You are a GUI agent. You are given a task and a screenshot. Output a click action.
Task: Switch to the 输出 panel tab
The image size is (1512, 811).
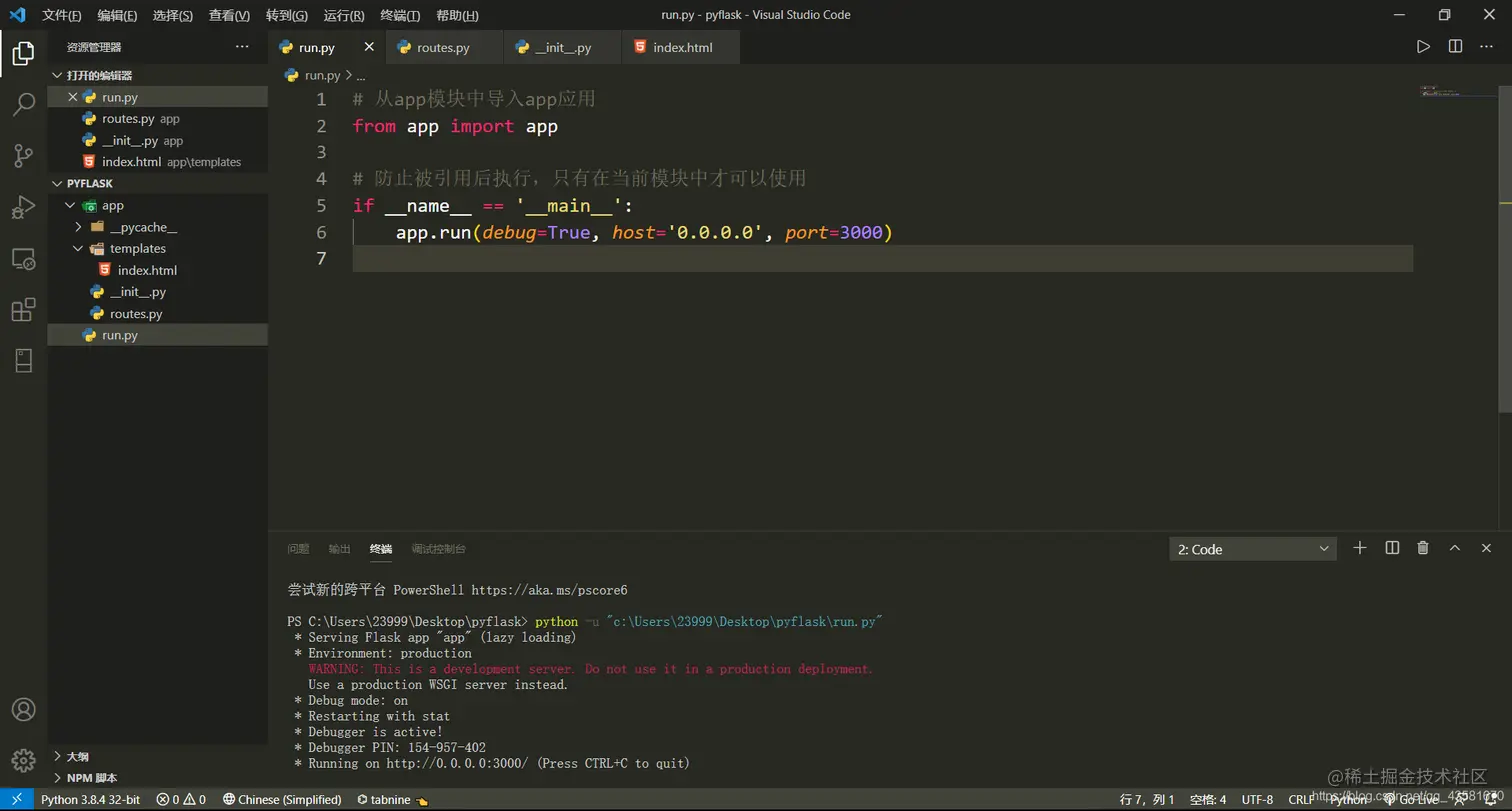pos(340,549)
